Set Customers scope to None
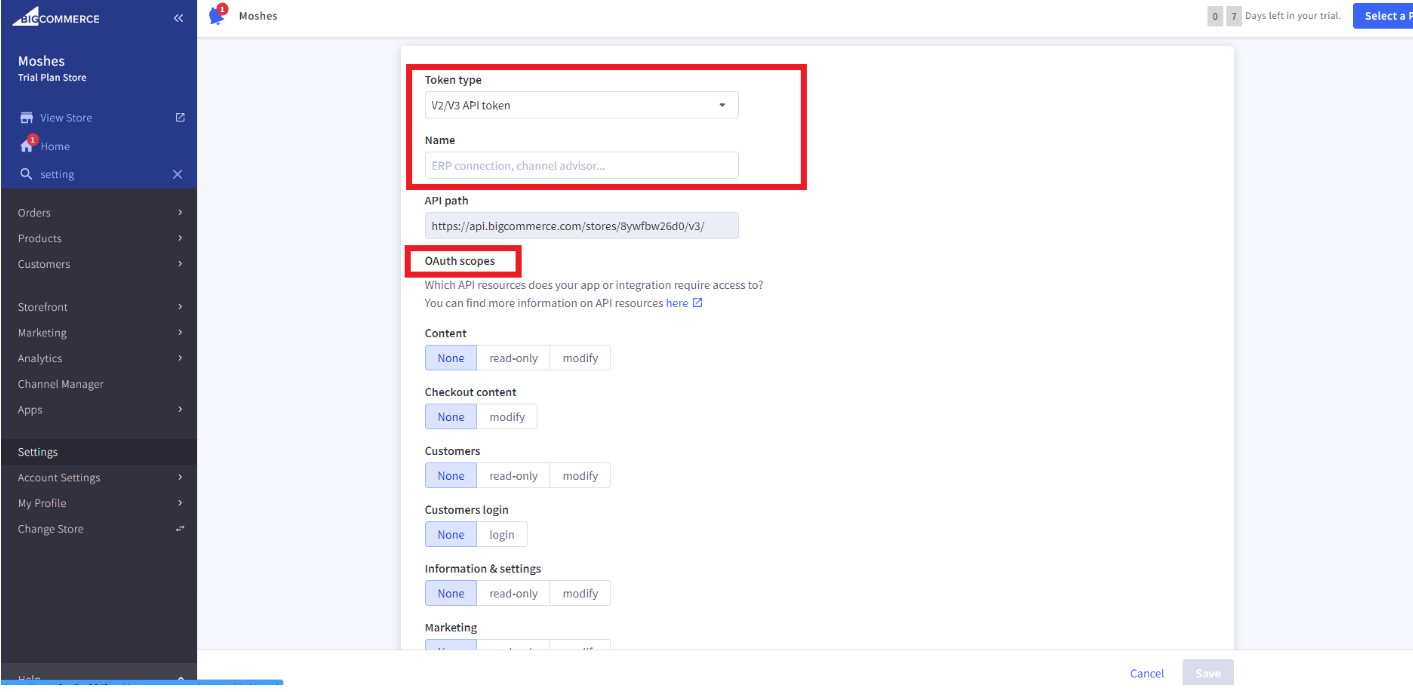This screenshot has height=692, width=1413. click(451, 476)
